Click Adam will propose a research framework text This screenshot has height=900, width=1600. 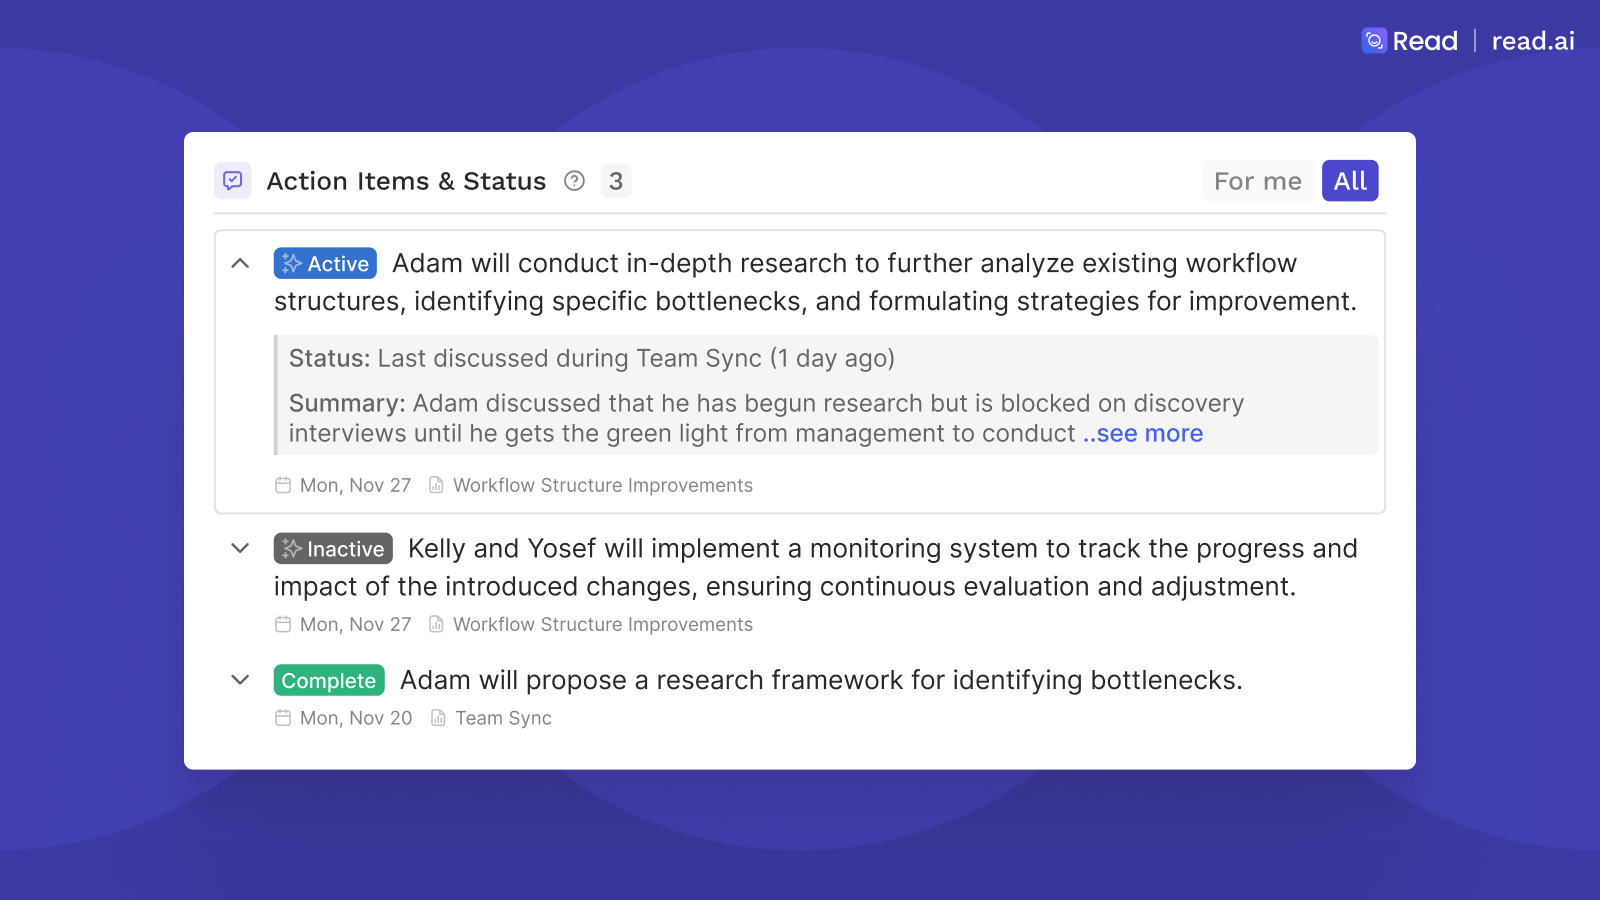click(x=821, y=680)
